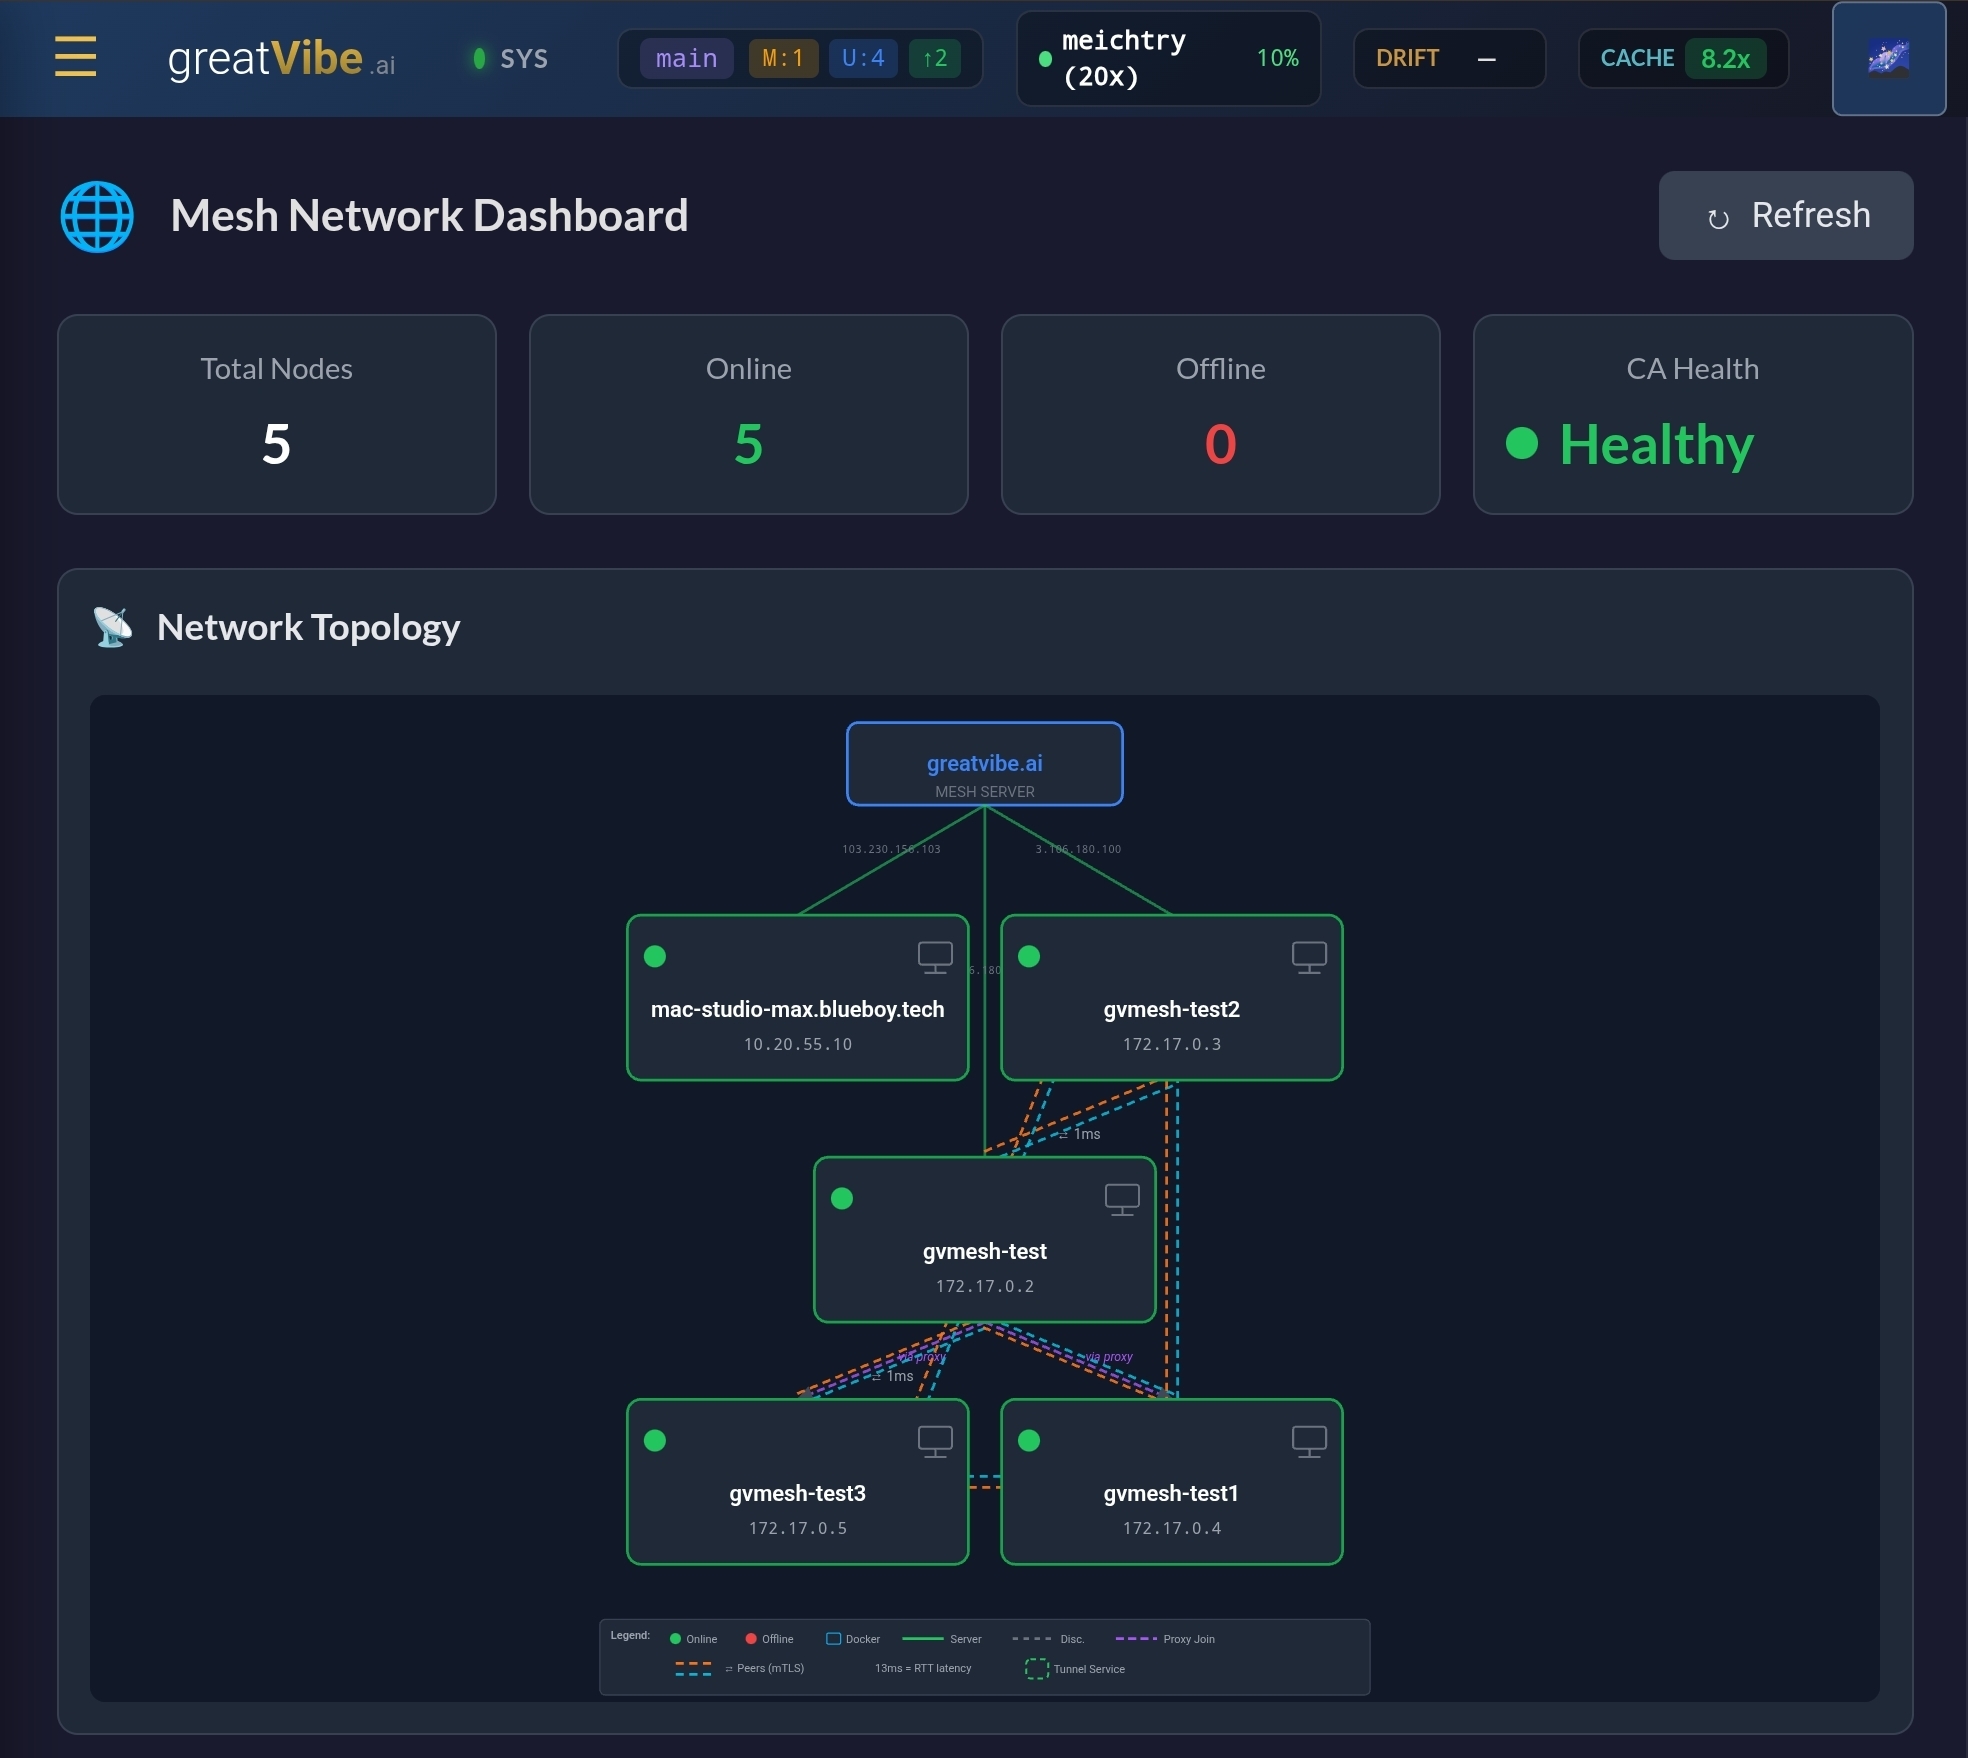Image resolution: width=1968 pixels, height=1758 pixels.
Task: Click the satellite icon next to Network Topology
Action: coord(110,627)
